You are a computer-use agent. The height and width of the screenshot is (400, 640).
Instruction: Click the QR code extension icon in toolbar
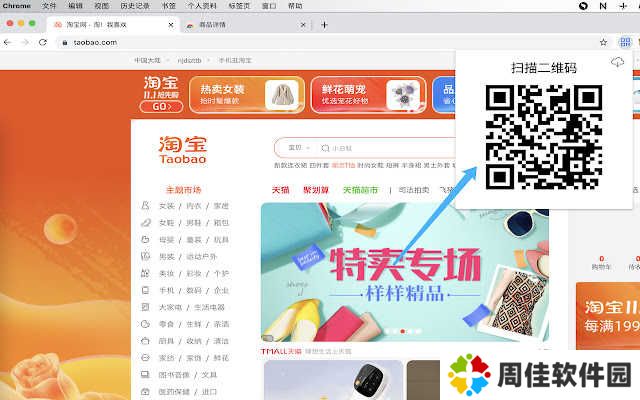624,42
